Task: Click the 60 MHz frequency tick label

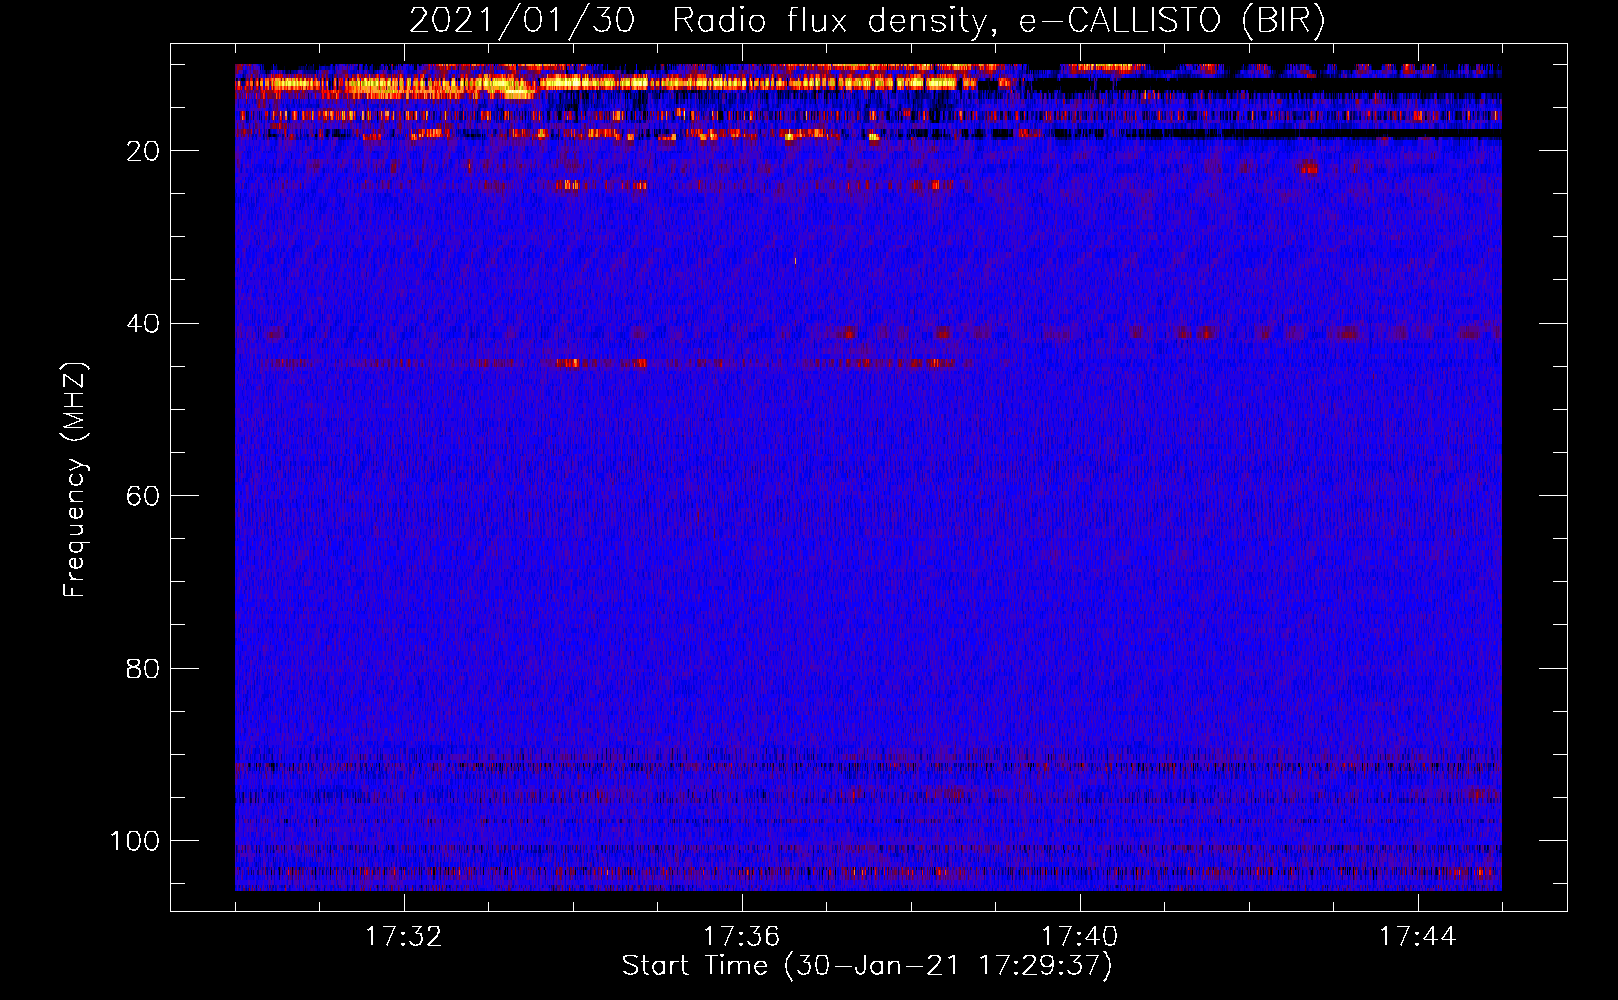Action: 143,496
